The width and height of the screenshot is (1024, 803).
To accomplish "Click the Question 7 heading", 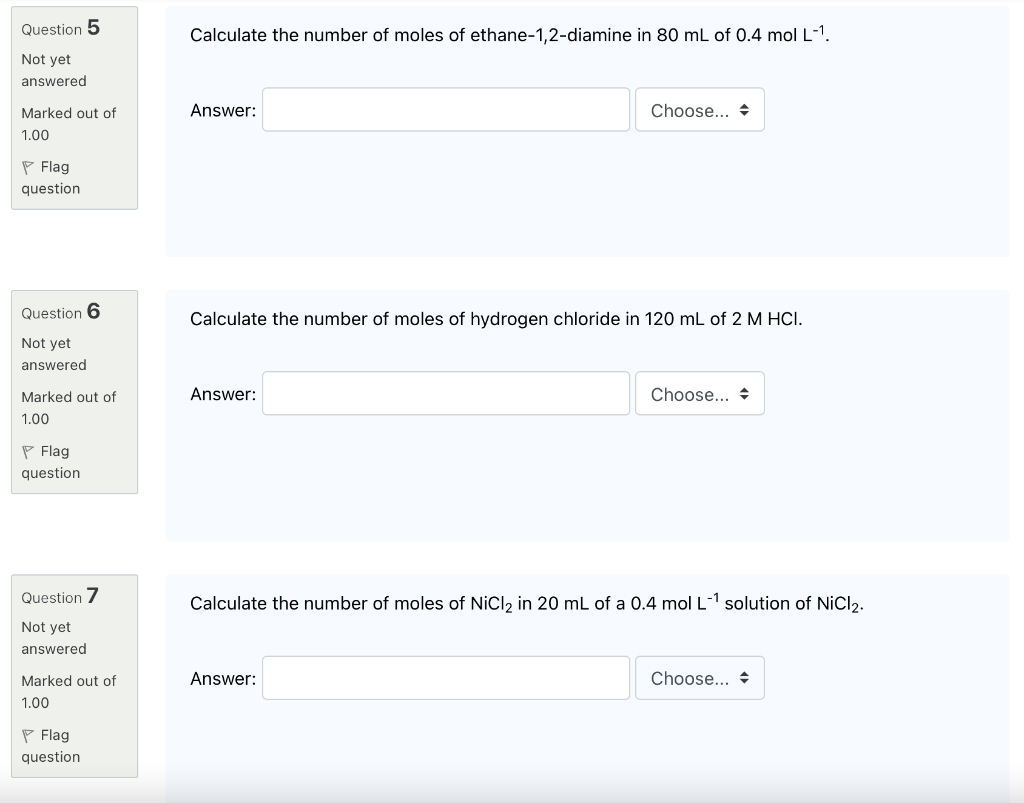I will tap(61, 597).
